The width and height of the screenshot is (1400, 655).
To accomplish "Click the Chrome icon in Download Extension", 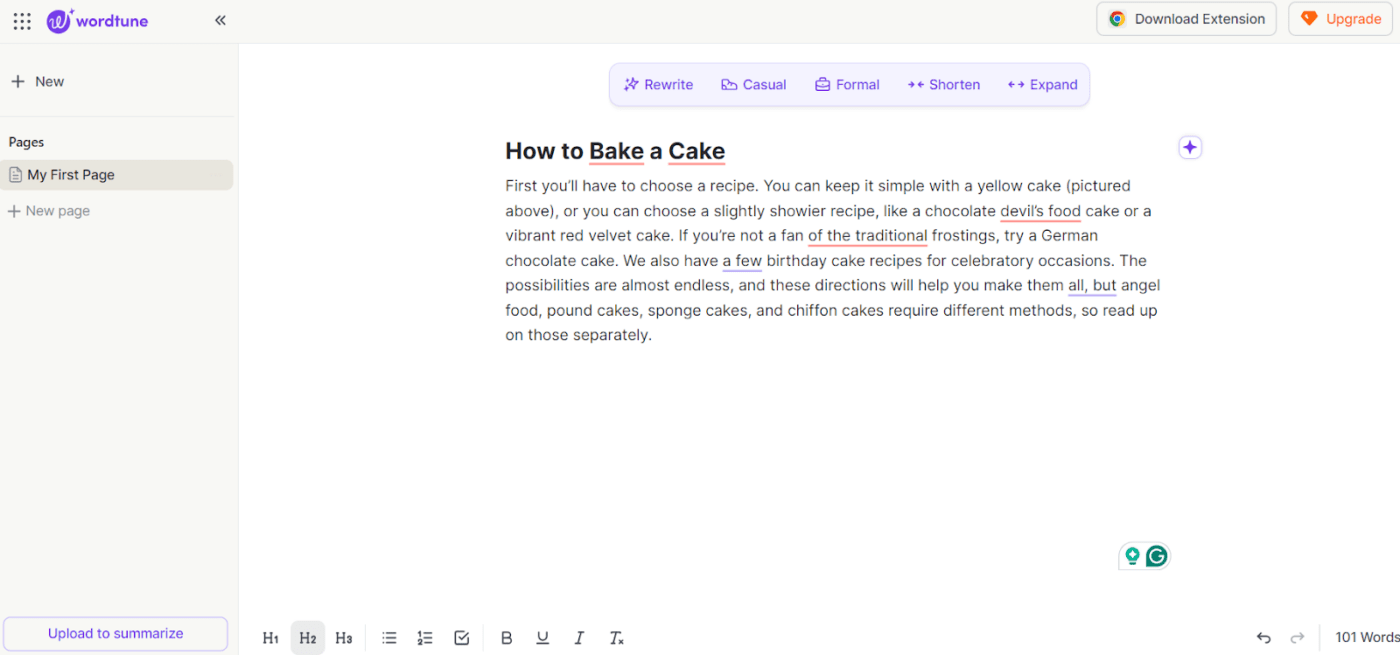I will (1117, 19).
